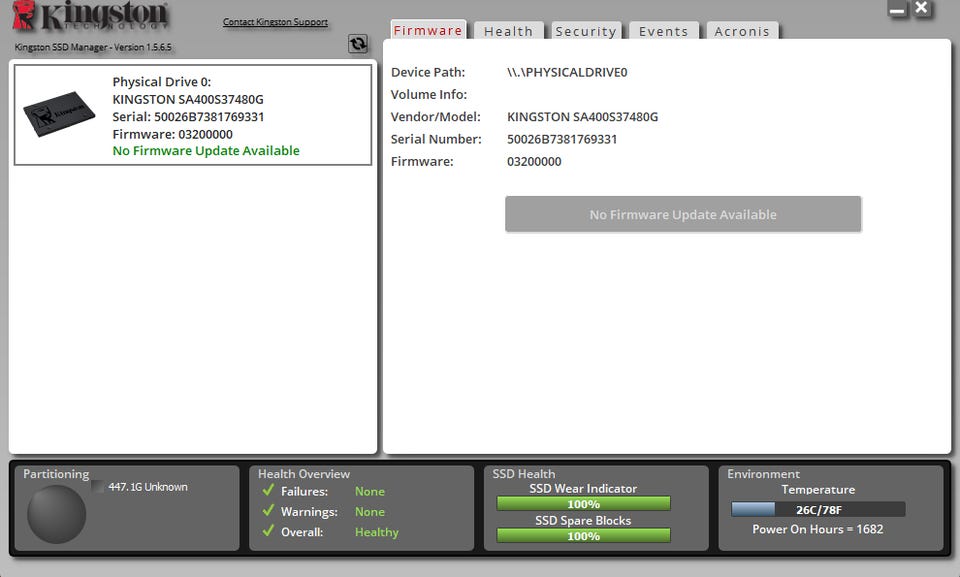
Task: Click device path \\.\PHYSICALDRIVE0 value
Action: [567, 72]
